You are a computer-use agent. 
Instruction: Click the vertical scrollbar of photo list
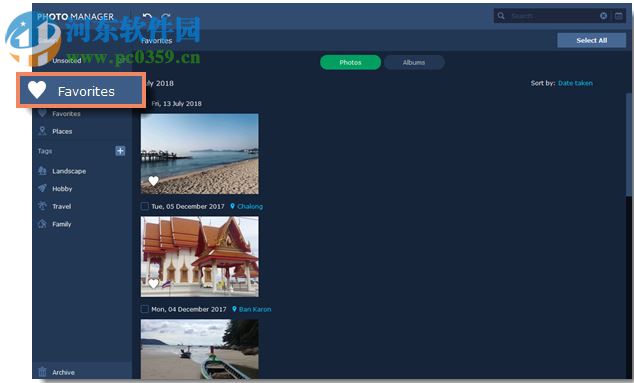click(629, 146)
